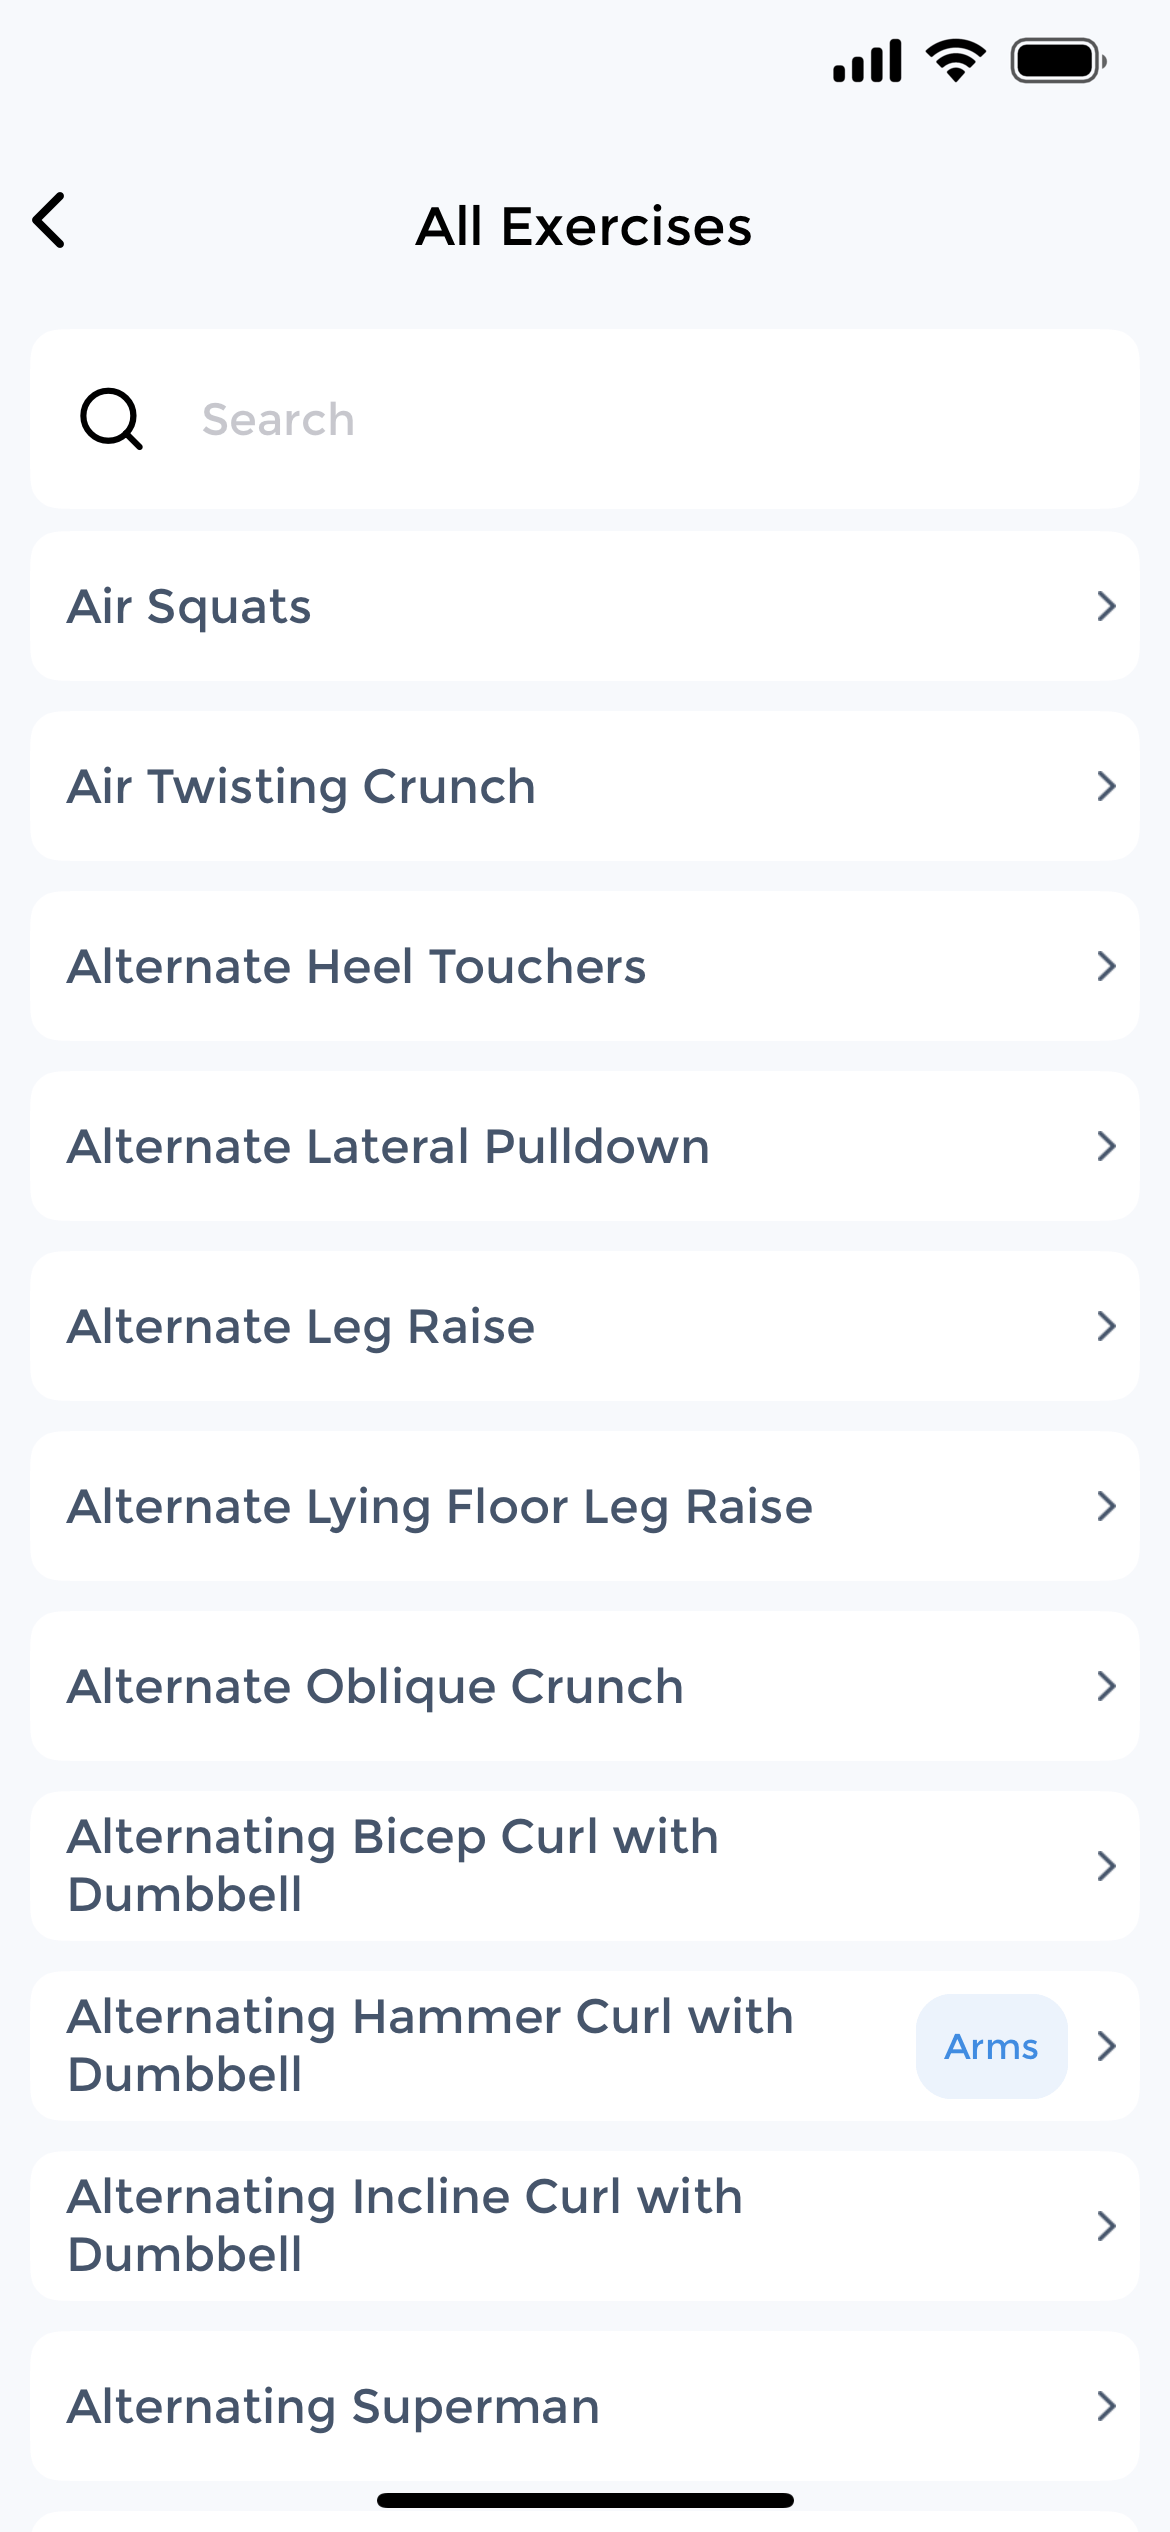The height and width of the screenshot is (2532, 1170).
Task: Tap the battery status icon
Action: 1058,61
